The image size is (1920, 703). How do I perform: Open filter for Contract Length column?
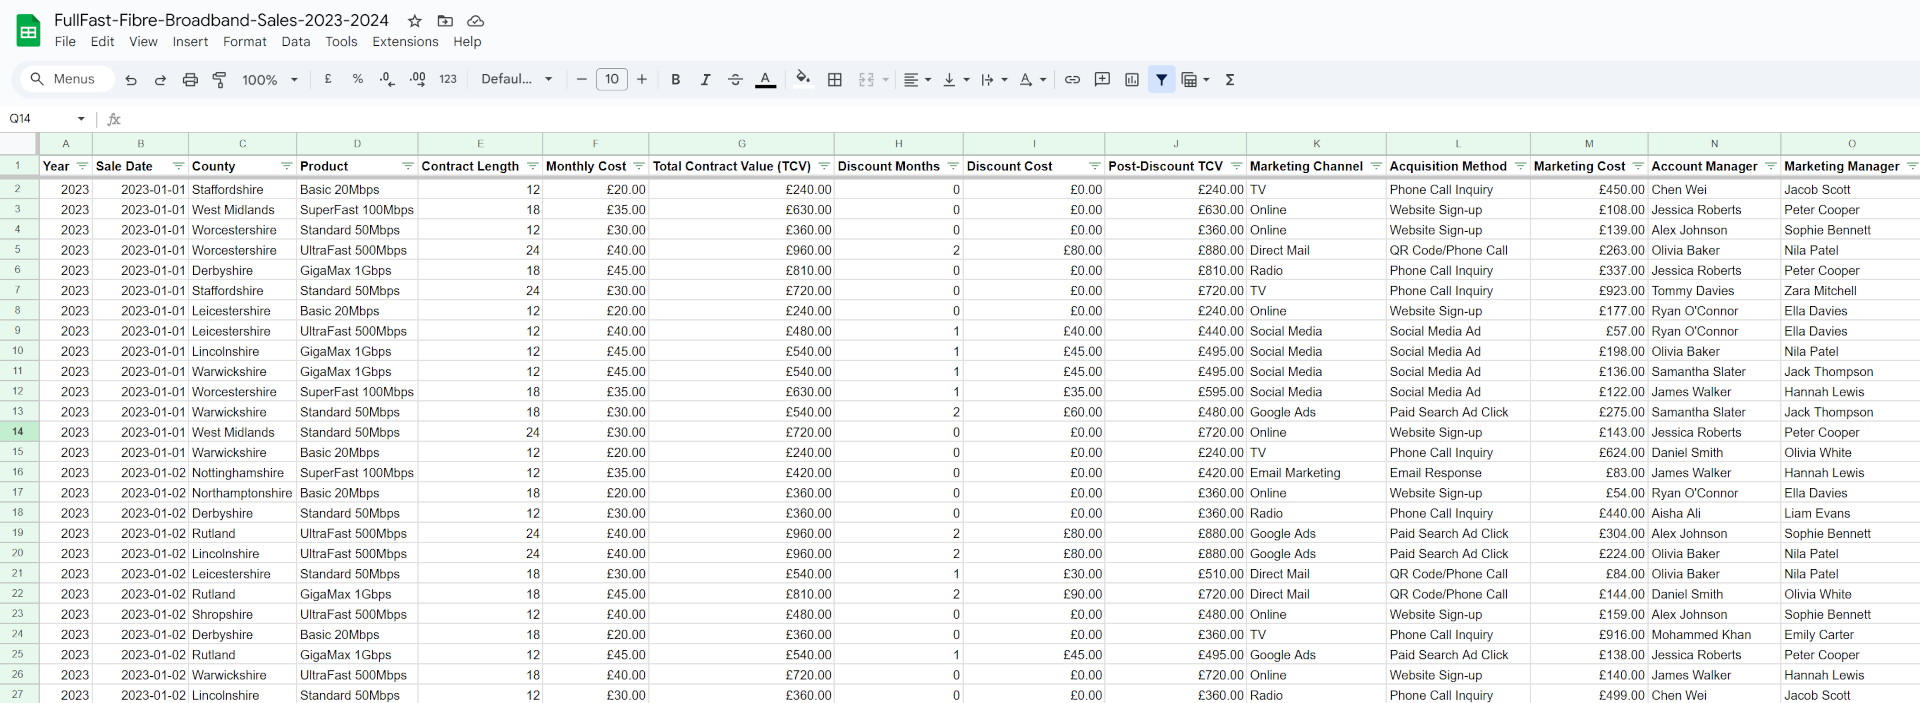(532, 166)
